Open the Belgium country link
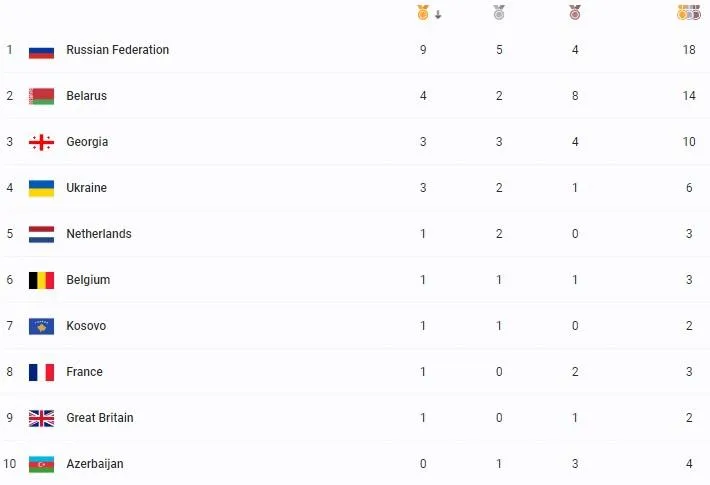Image resolution: width=710 pixels, height=485 pixels. click(88, 280)
